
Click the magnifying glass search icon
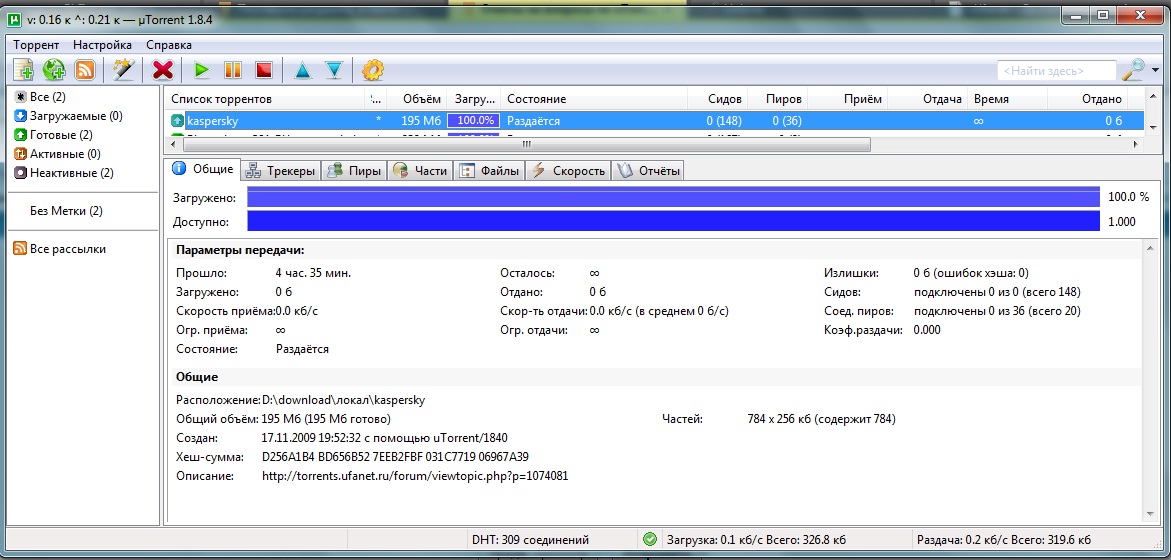[x=1133, y=70]
